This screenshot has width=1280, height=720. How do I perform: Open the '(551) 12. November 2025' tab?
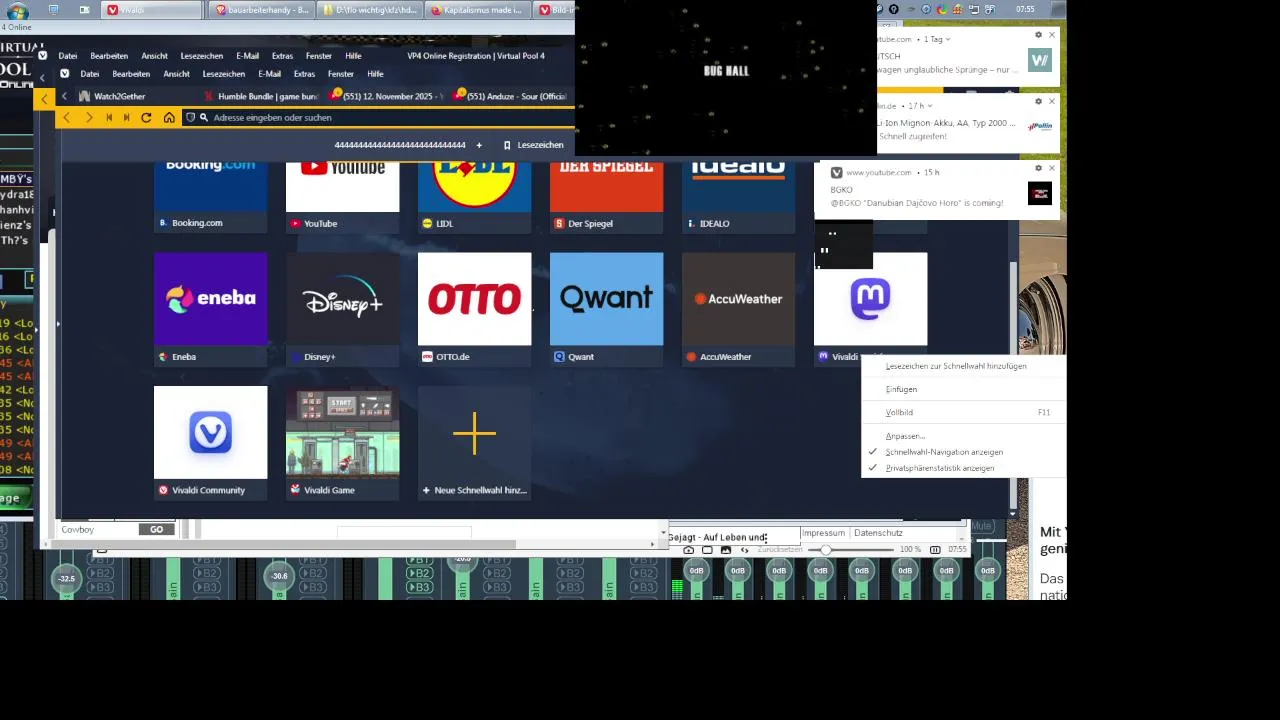click(x=386, y=97)
